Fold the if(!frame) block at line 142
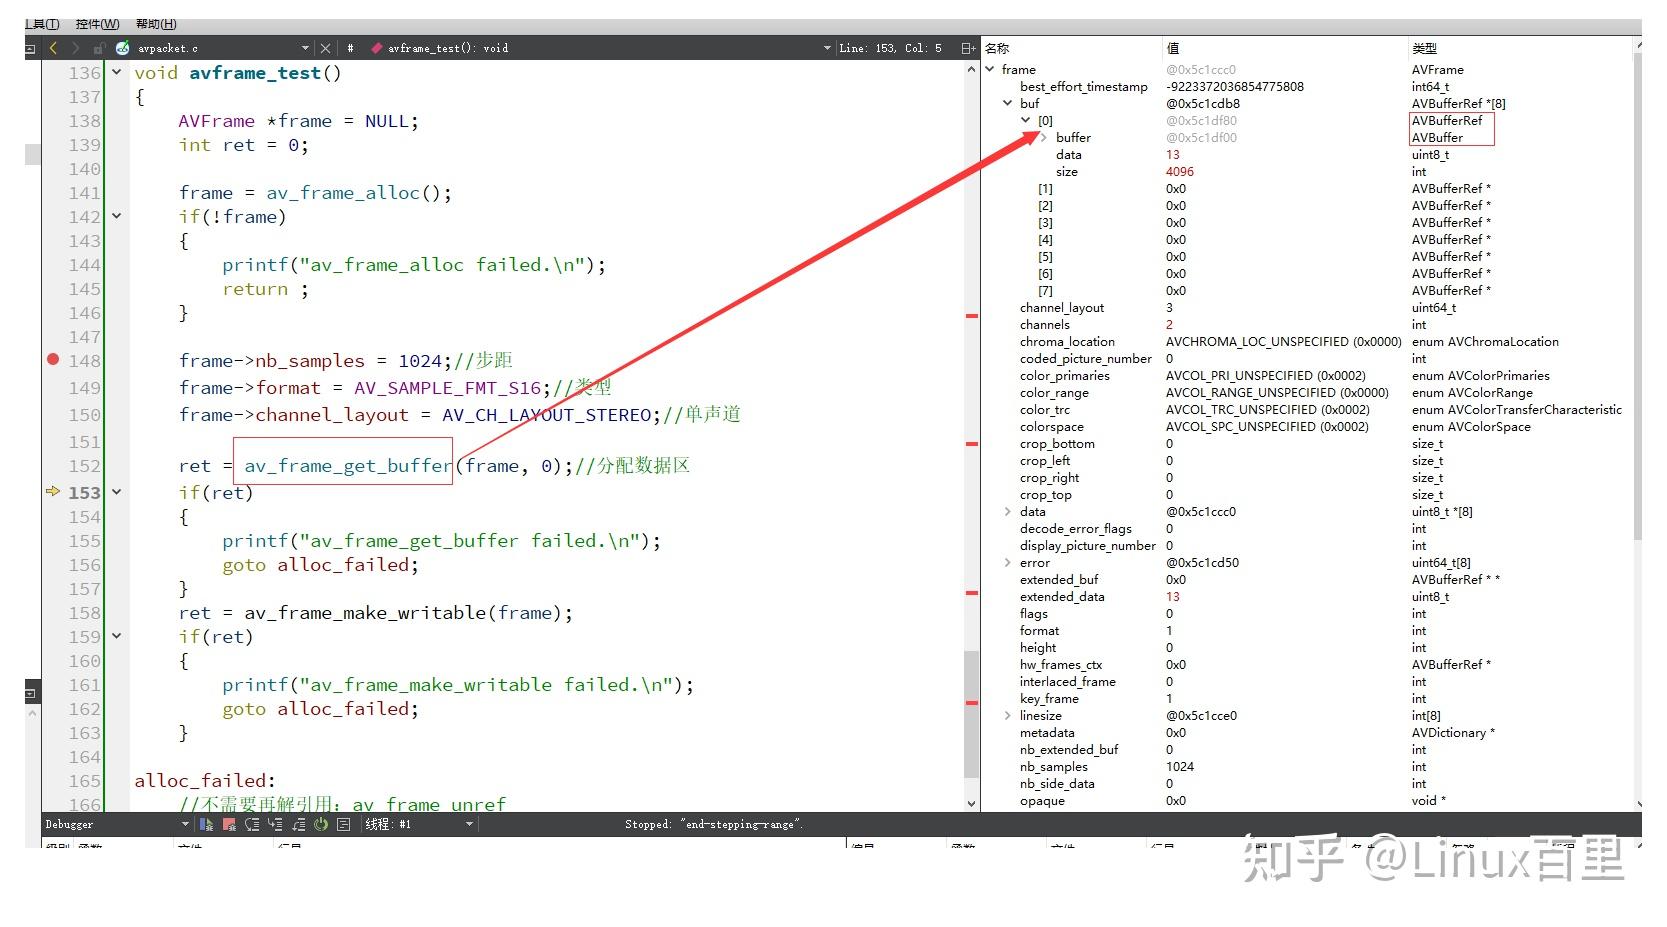 (x=117, y=216)
